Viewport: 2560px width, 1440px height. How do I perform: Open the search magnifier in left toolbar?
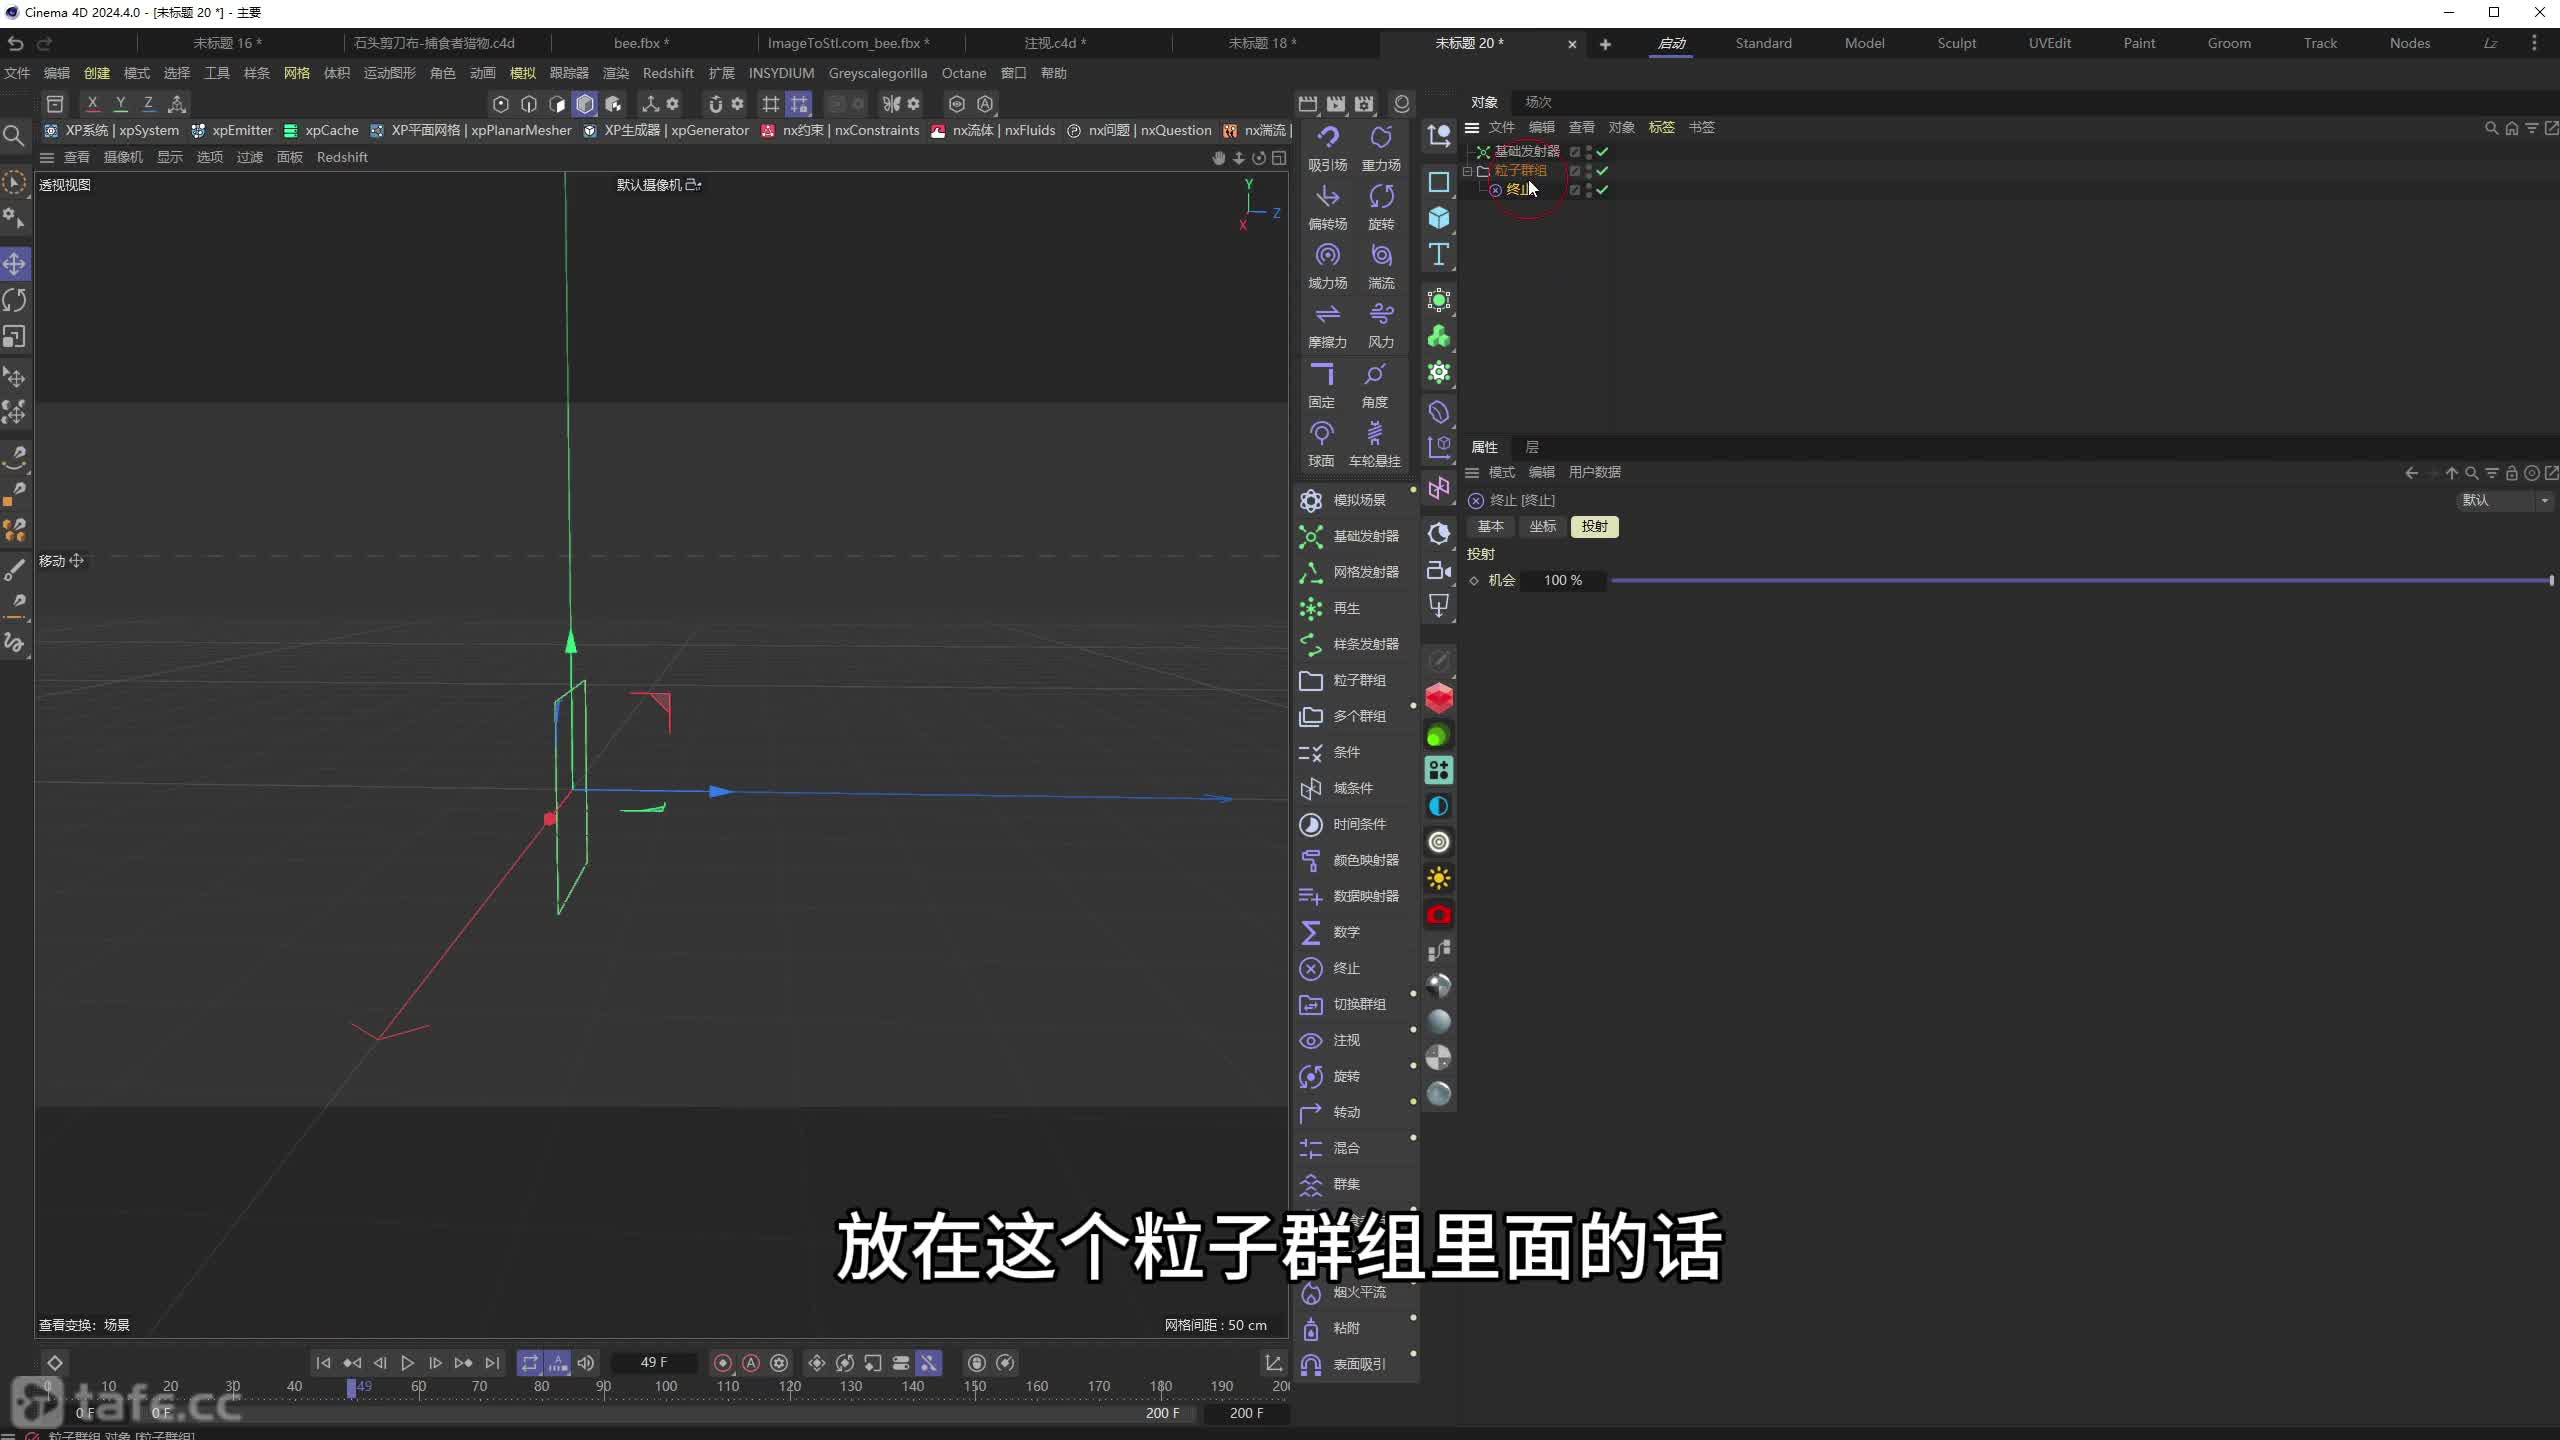coord(14,135)
